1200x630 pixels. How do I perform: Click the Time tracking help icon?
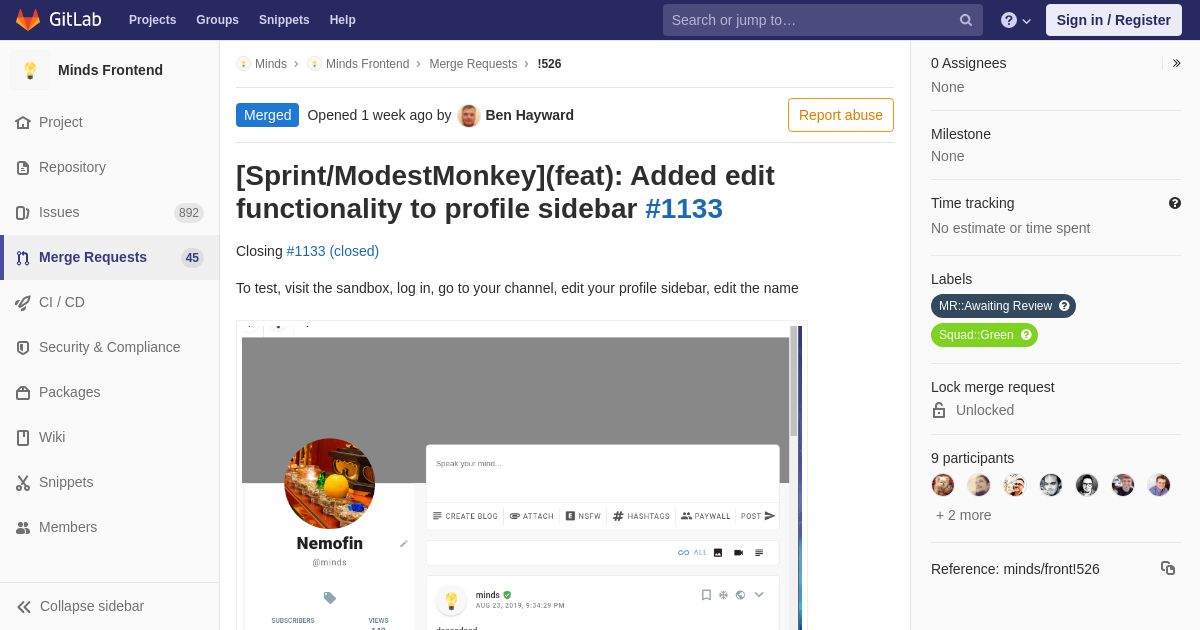[x=1175, y=203]
